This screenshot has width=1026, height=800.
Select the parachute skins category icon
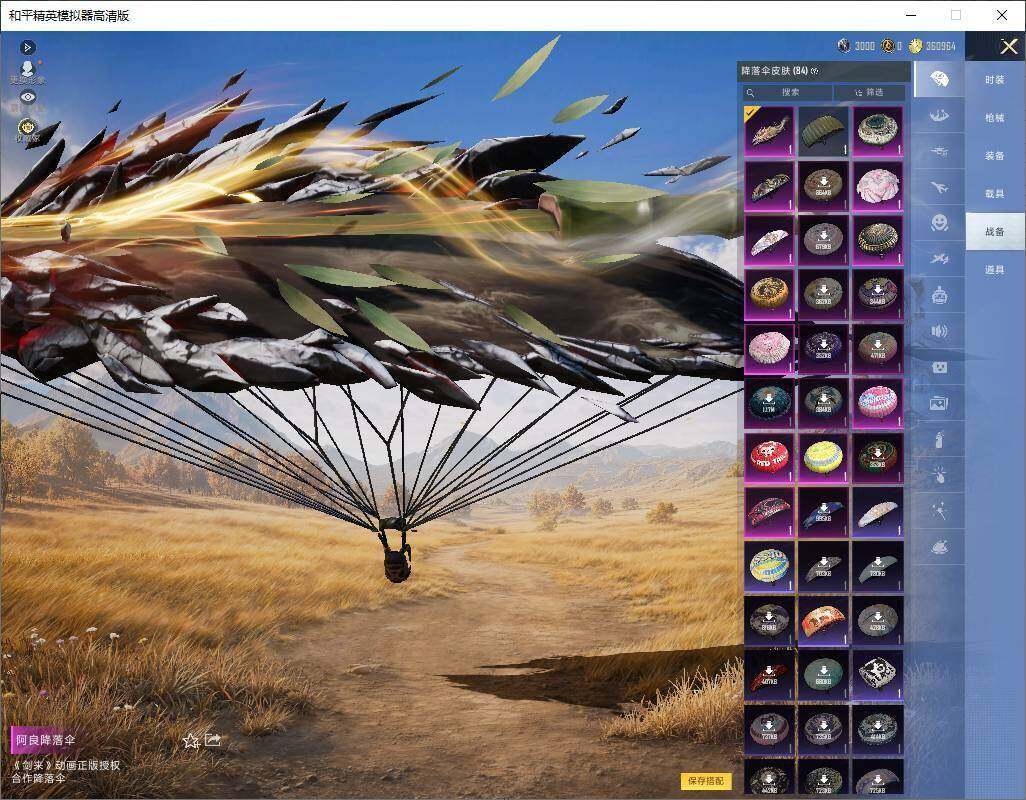click(x=939, y=79)
